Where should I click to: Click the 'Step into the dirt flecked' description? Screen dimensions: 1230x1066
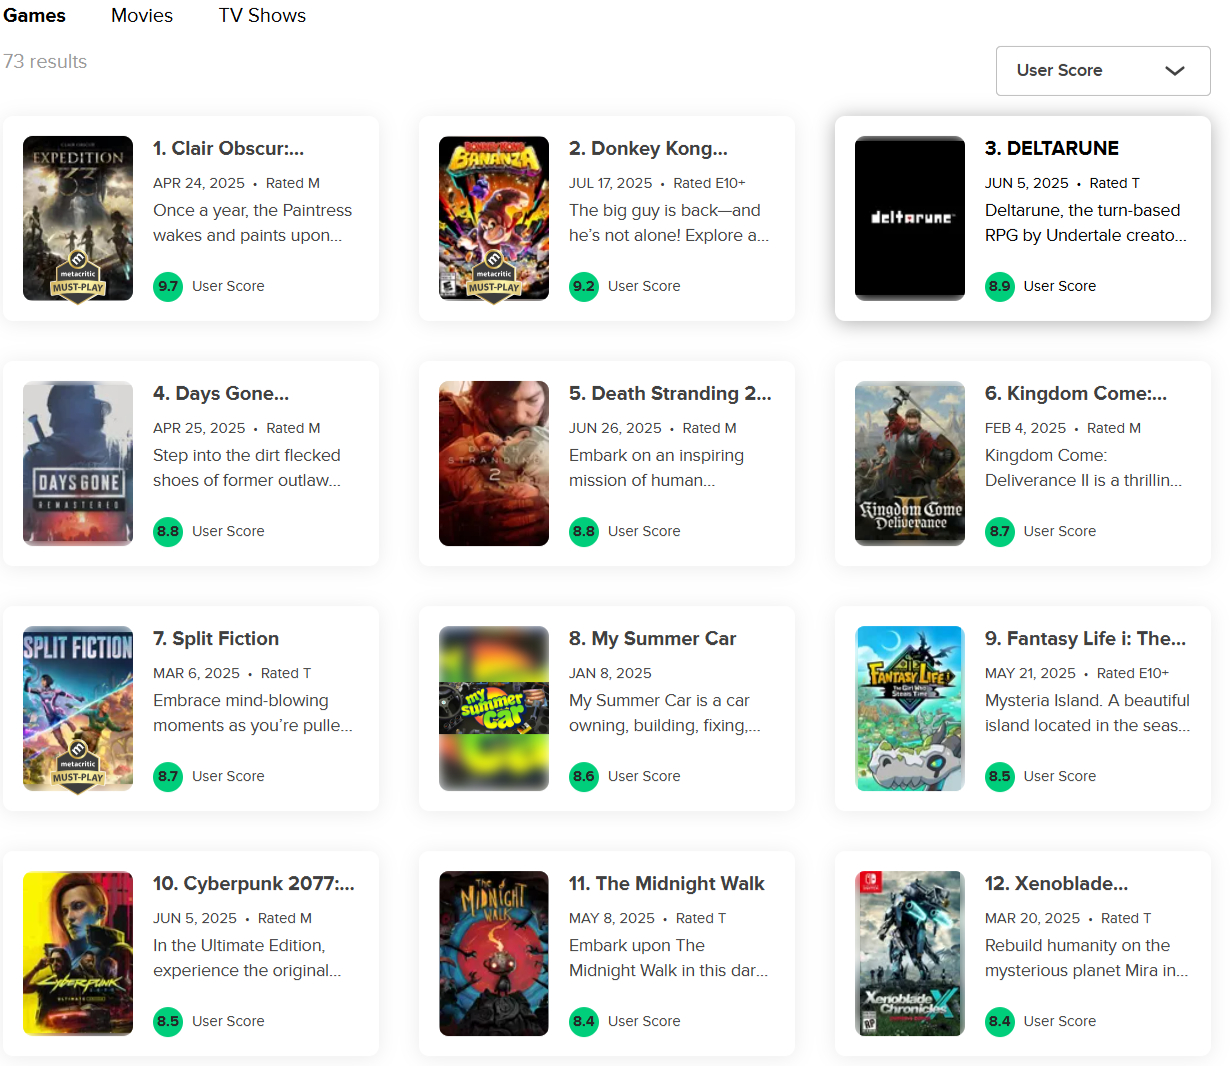click(x=247, y=468)
